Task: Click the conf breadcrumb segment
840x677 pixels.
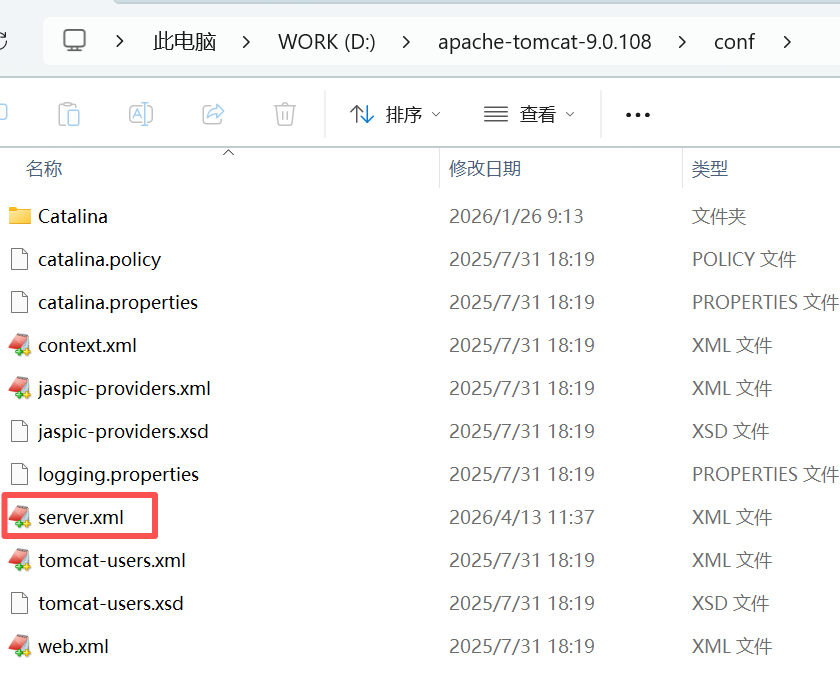Action: pyautogui.click(x=734, y=41)
